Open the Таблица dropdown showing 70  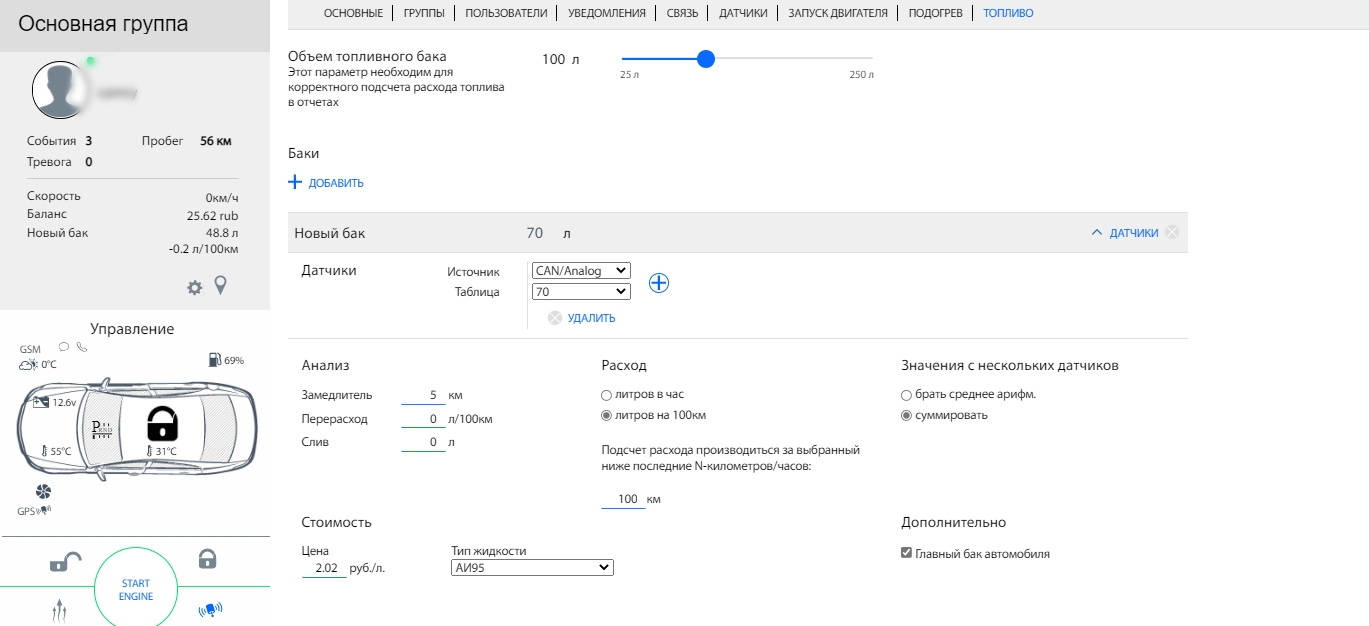[581, 292]
